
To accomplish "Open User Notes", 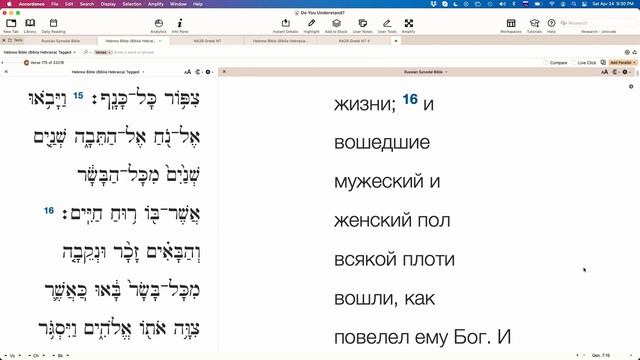I will [x=362, y=25].
